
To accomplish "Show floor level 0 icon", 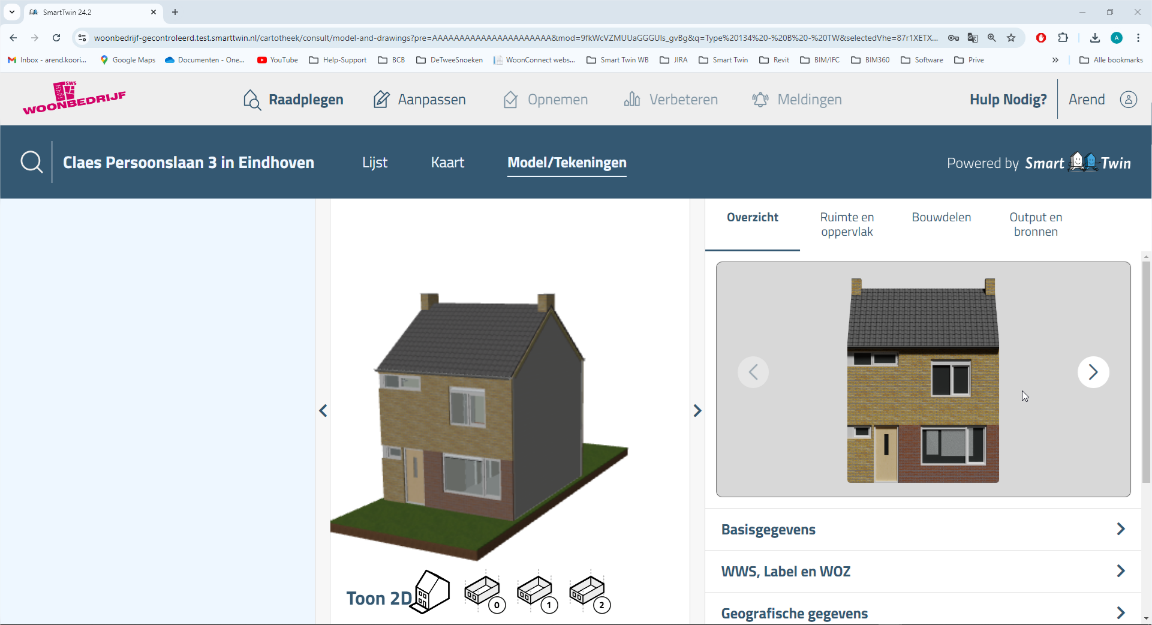I will pos(483,593).
